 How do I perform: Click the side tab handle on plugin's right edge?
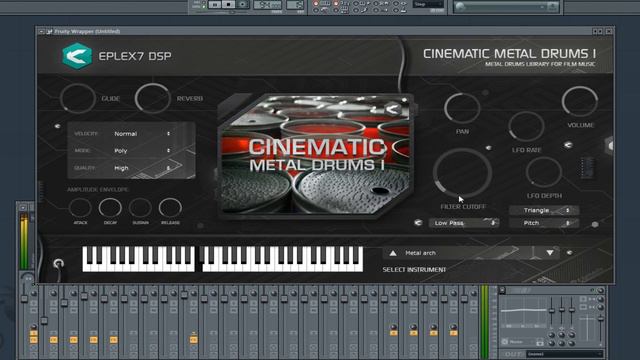pyautogui.click(x=609, y=145)
